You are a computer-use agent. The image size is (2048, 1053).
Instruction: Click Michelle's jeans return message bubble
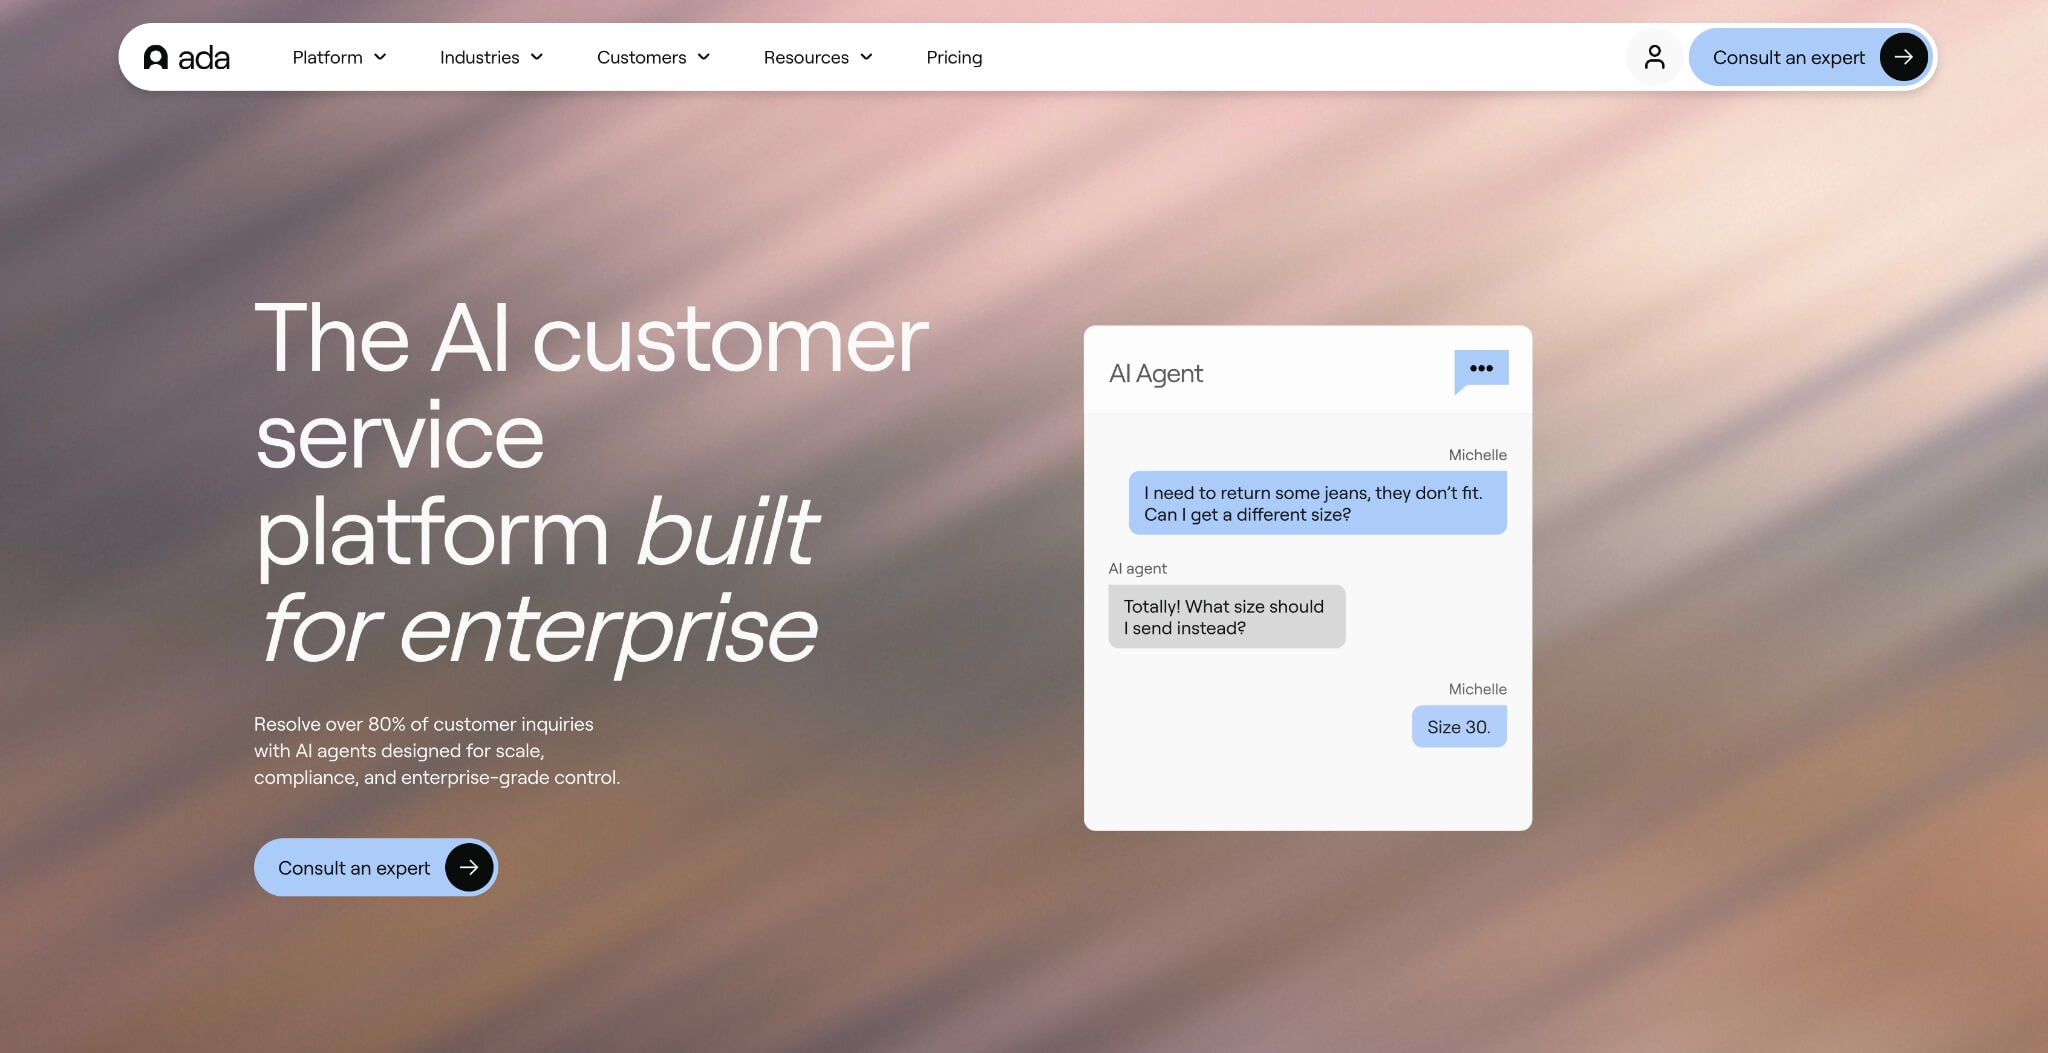1317,503
